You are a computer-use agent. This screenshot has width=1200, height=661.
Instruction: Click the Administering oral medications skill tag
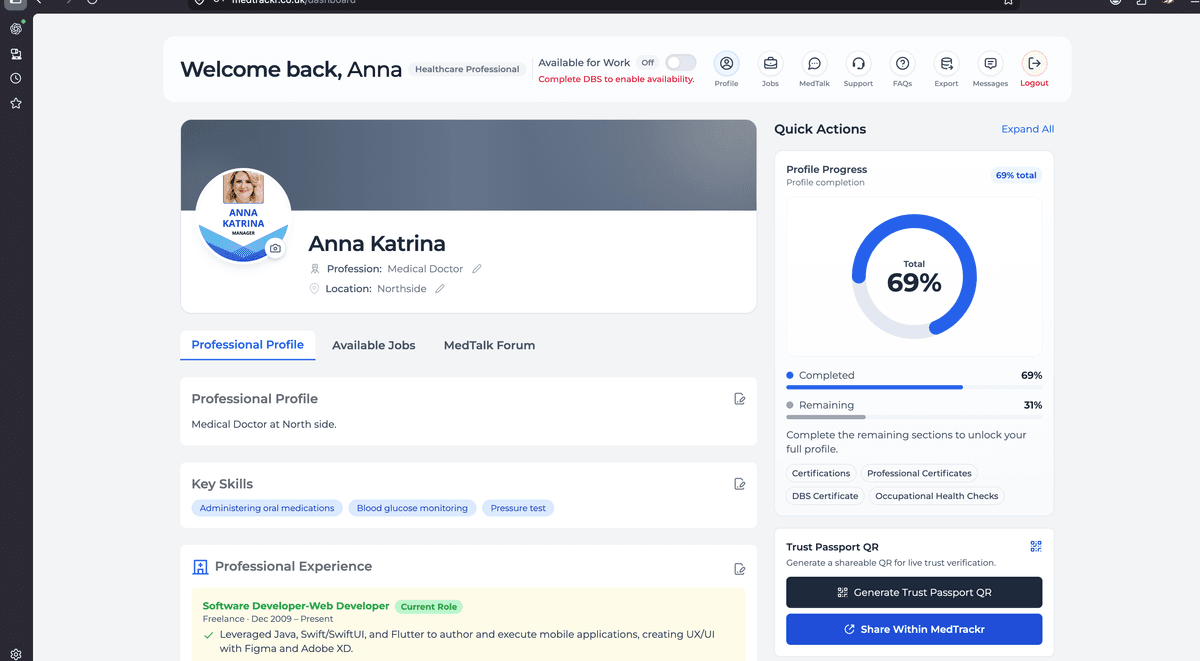click(267, 508)
